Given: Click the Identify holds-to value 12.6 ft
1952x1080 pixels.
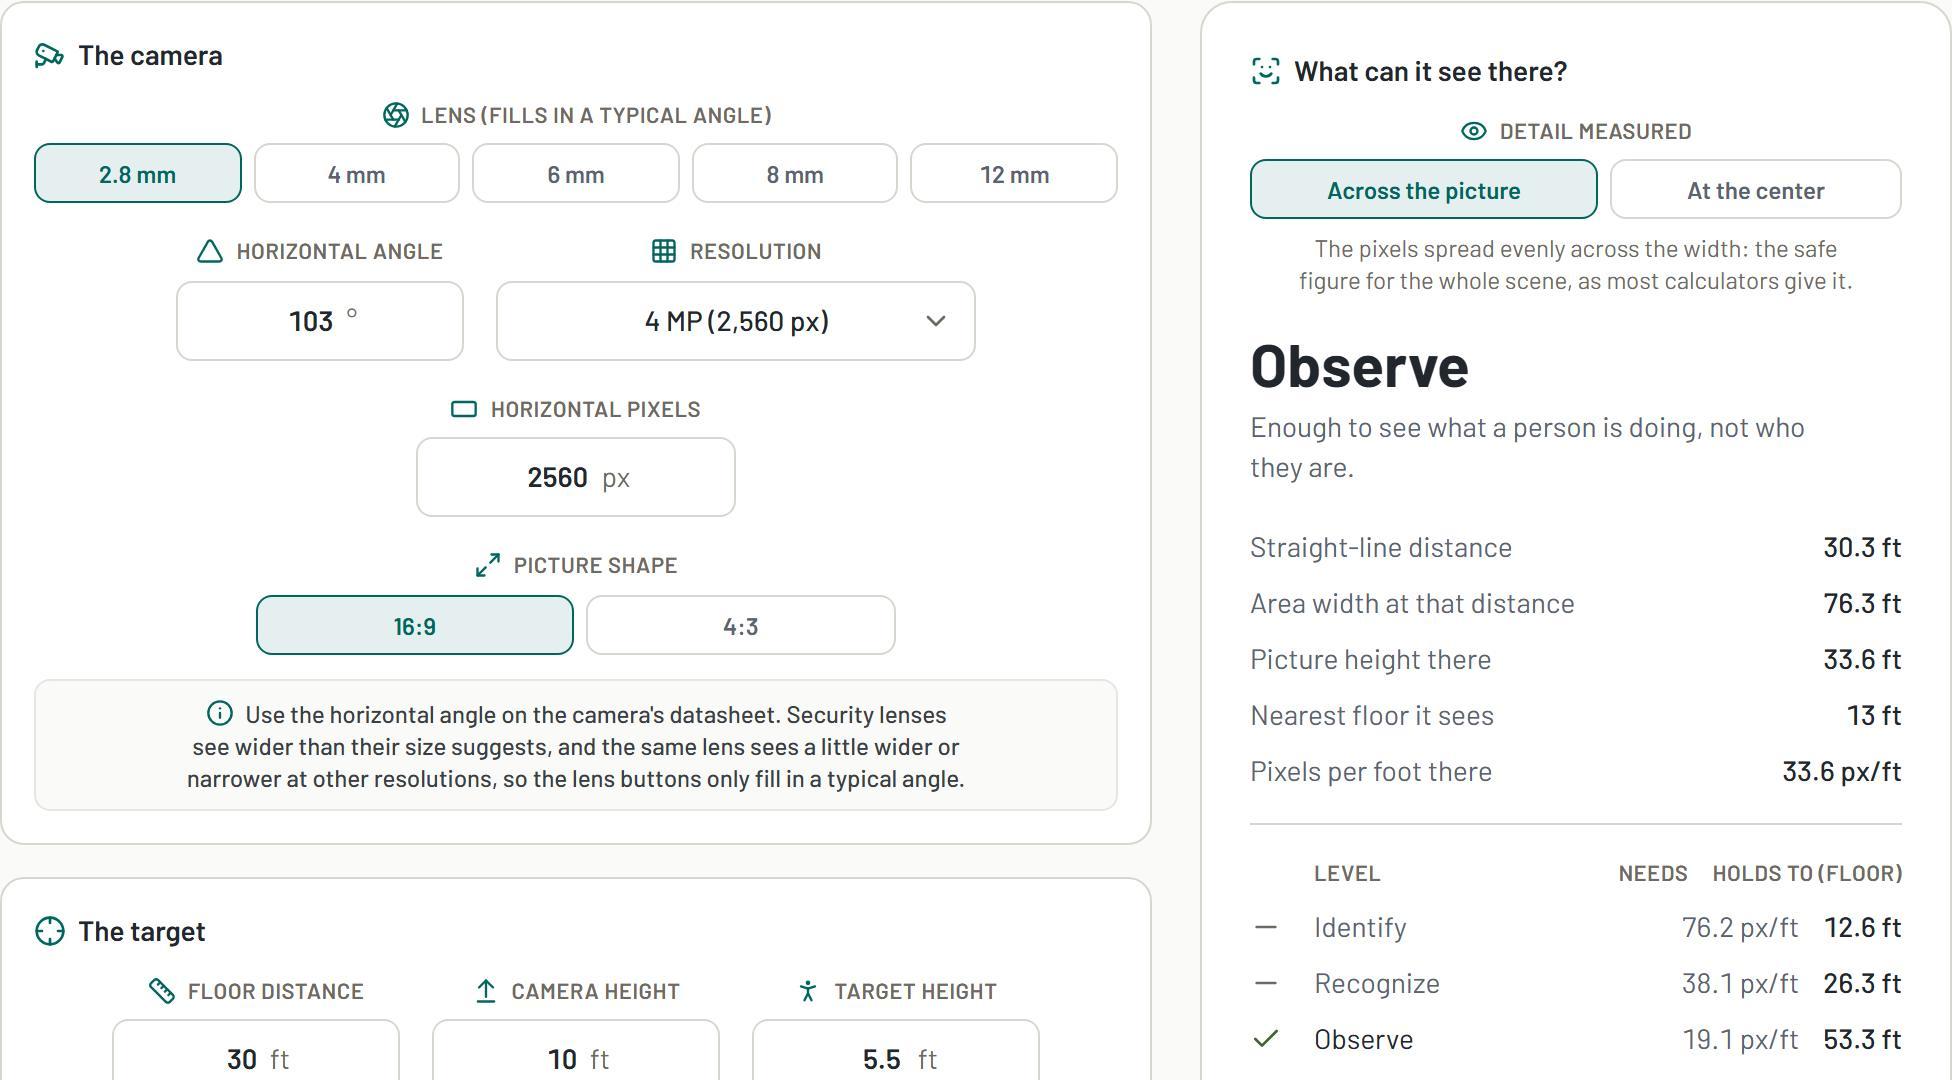Looking at the screenshot, I should (1863, 927).
